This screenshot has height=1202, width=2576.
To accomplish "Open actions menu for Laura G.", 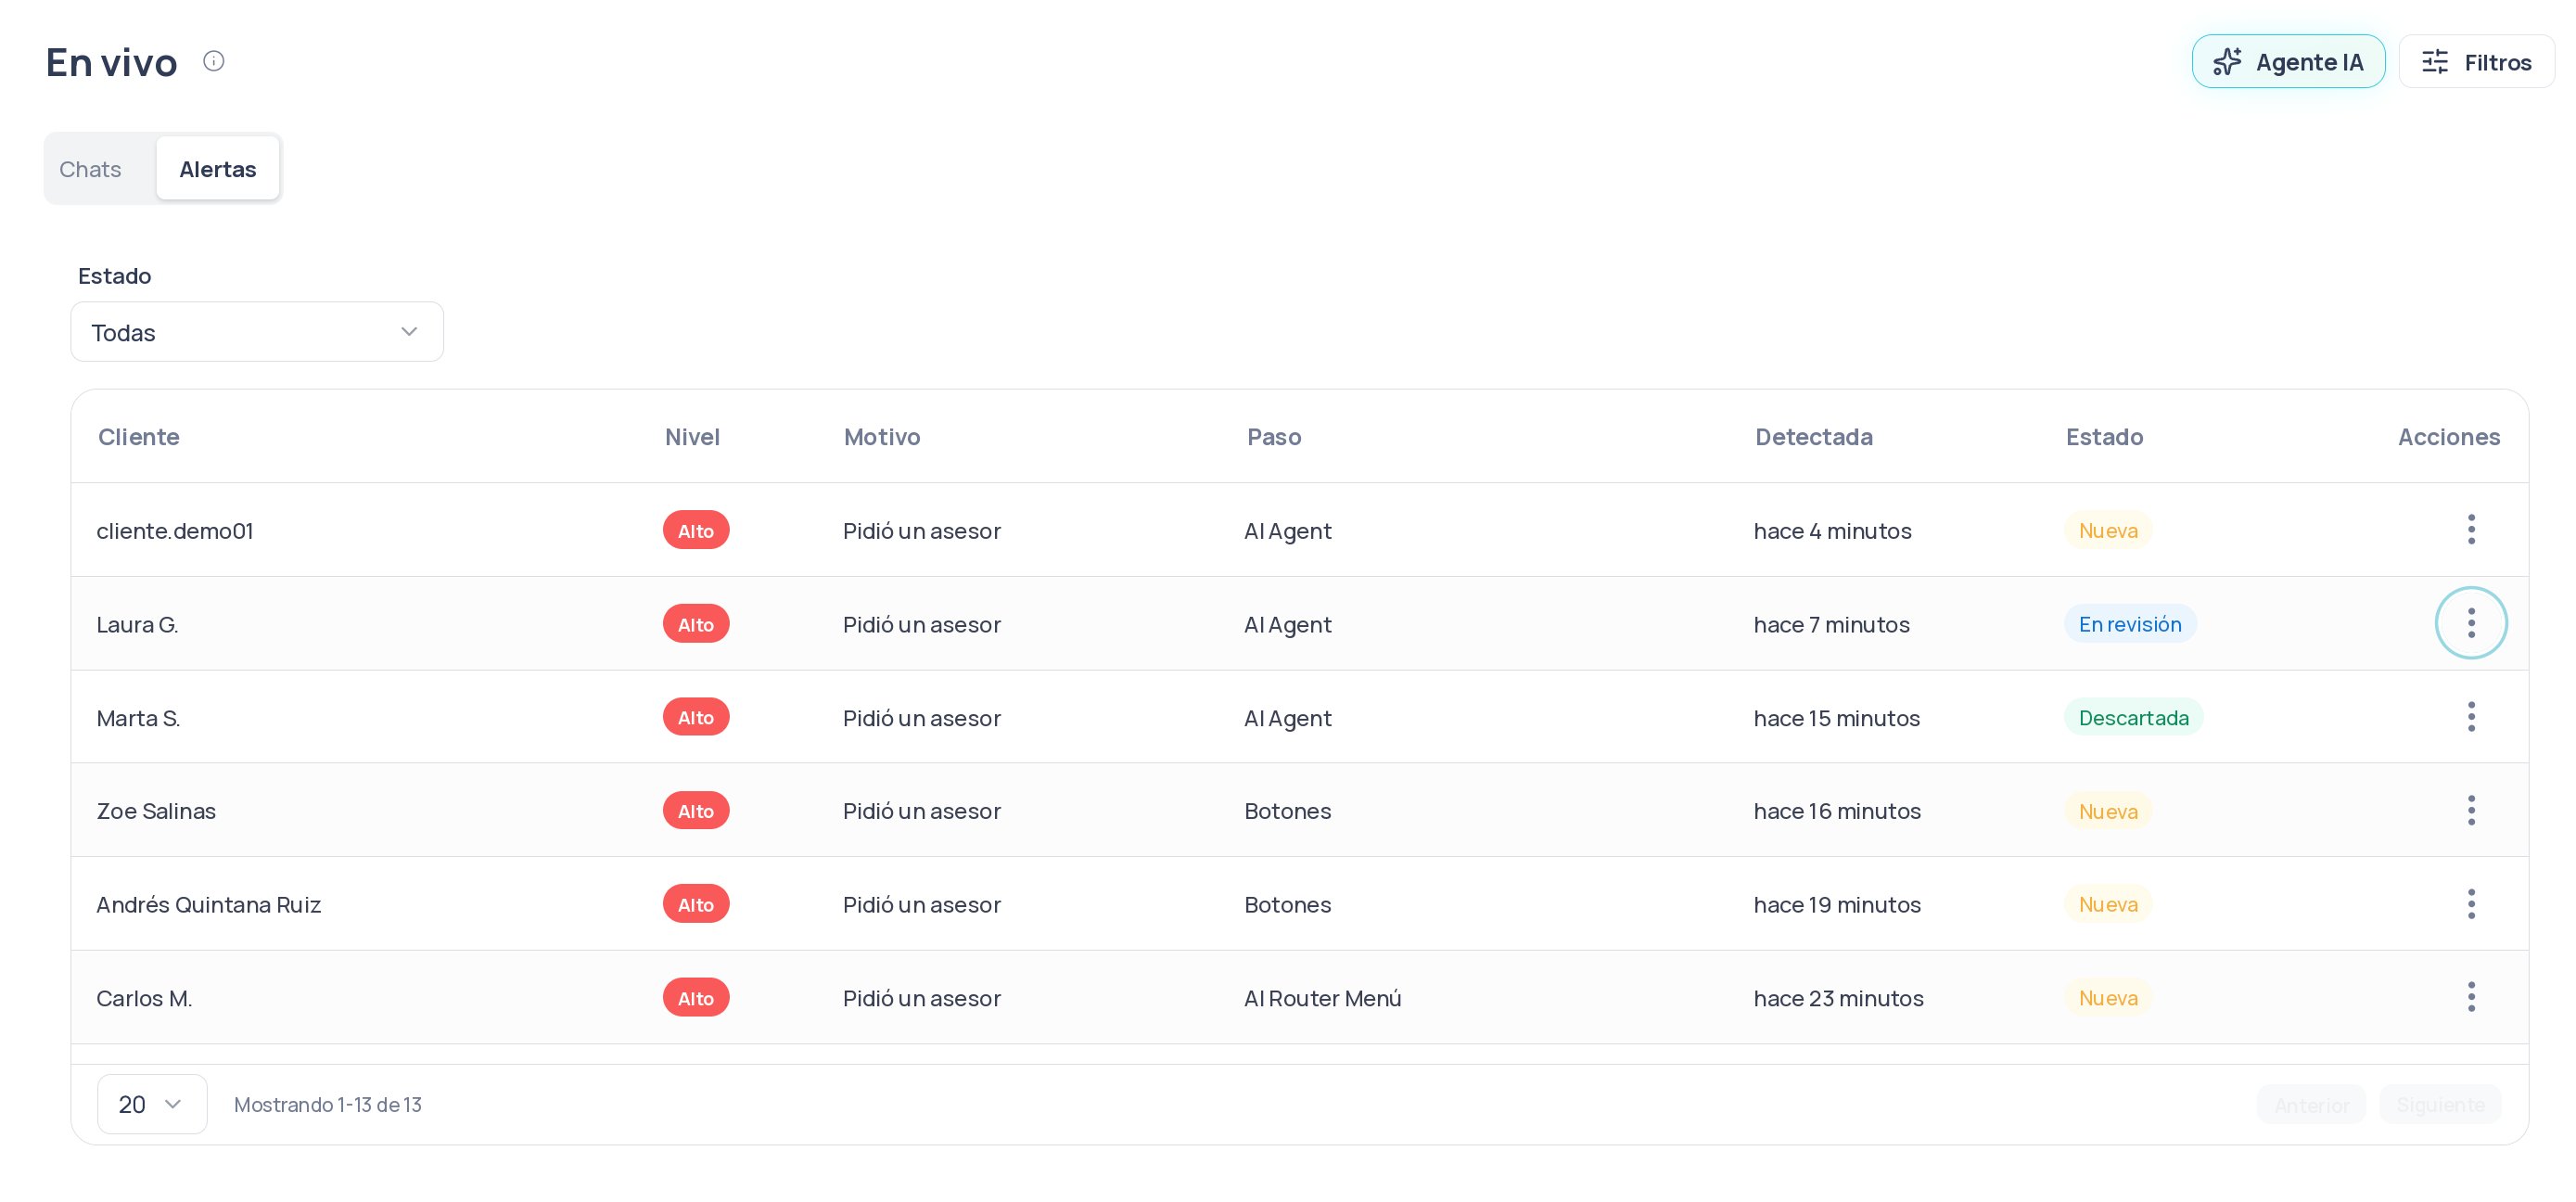I will 2470,623.
